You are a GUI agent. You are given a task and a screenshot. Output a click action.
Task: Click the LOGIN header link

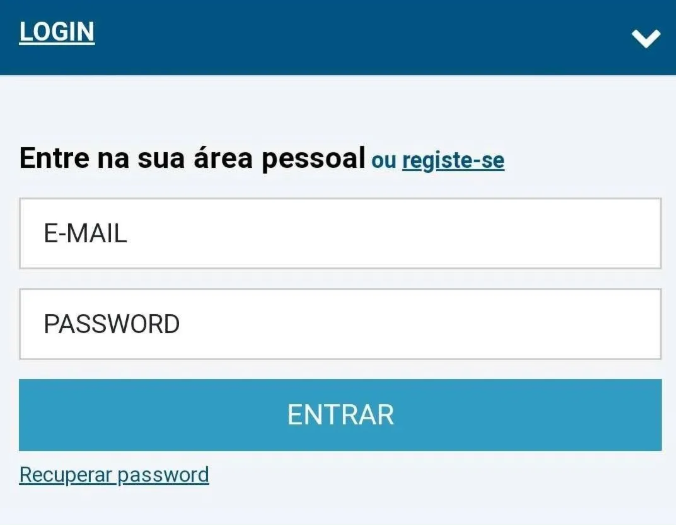pyautogui.click(x=57, y=32)
